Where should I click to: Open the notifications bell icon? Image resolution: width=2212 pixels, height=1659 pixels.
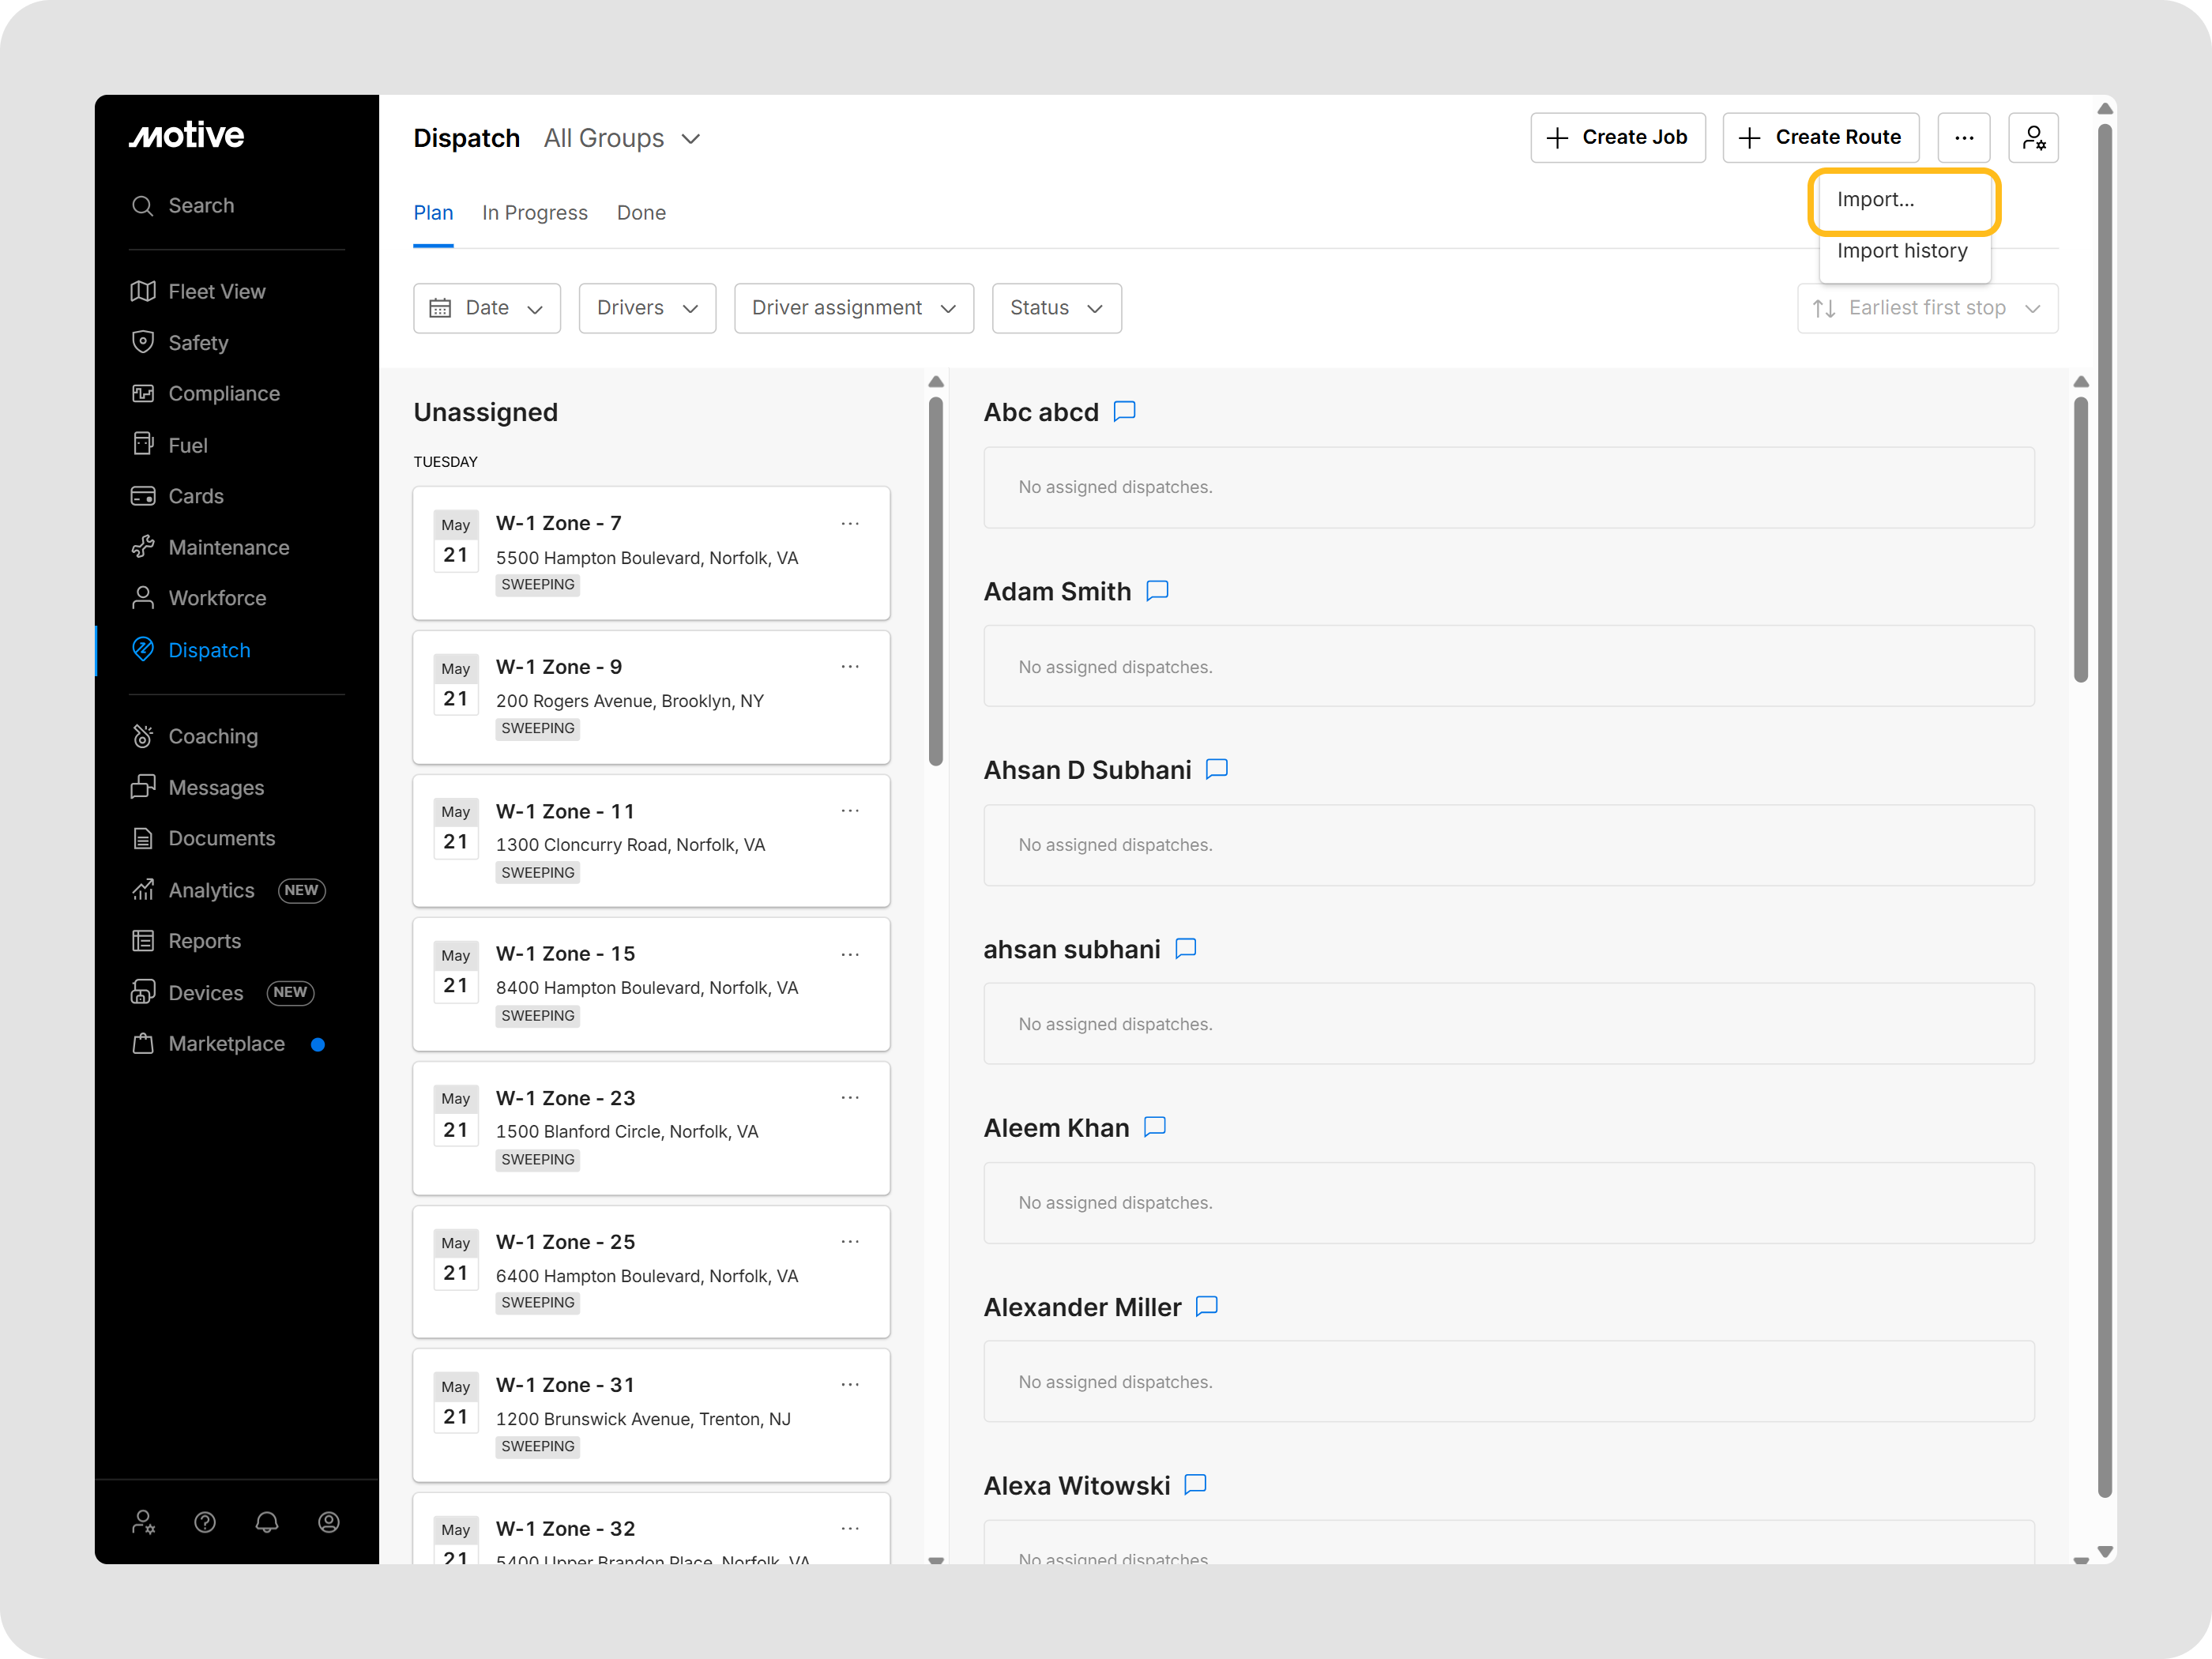[266, 1521]
